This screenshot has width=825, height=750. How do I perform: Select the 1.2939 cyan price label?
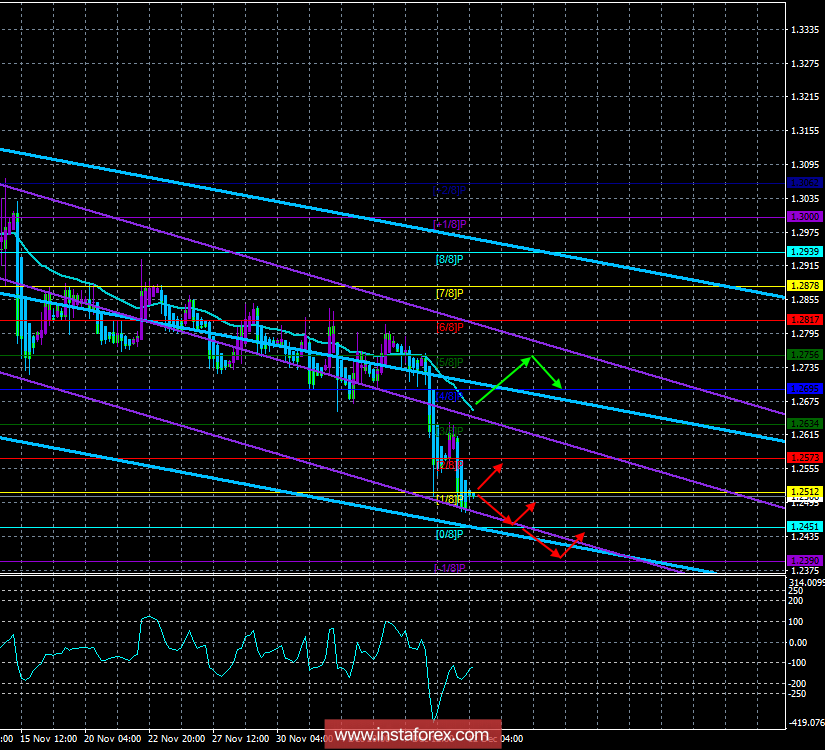(x=805, y=252)
